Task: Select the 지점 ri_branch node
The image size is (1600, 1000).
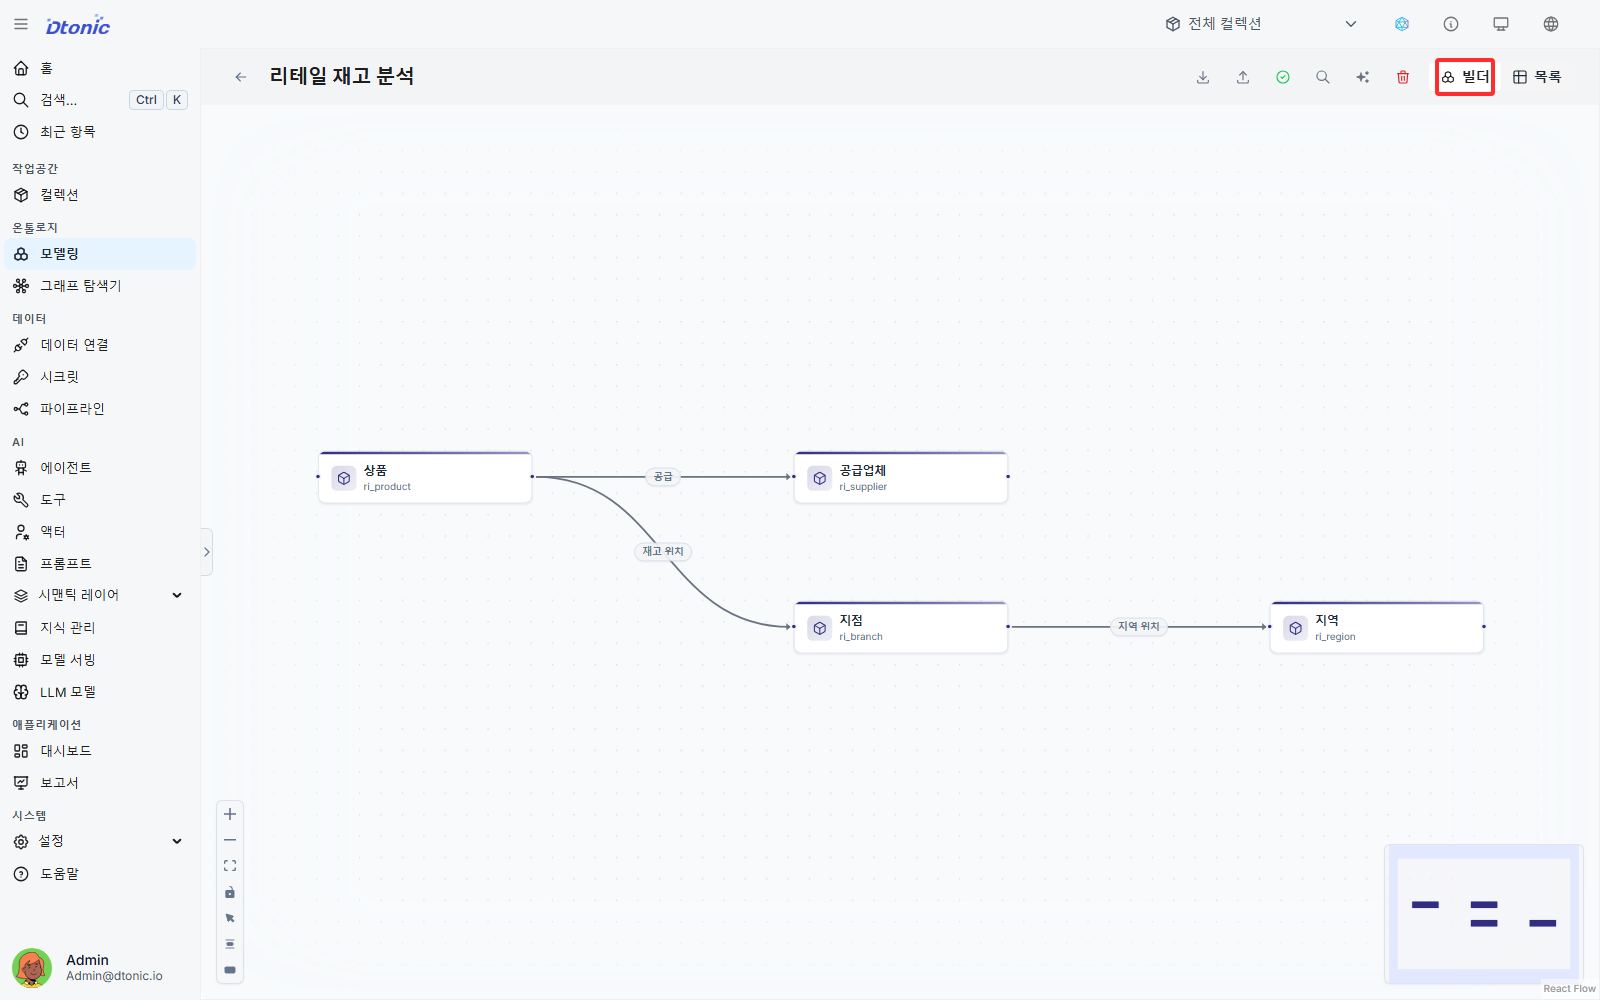Action: pos(901,627)
